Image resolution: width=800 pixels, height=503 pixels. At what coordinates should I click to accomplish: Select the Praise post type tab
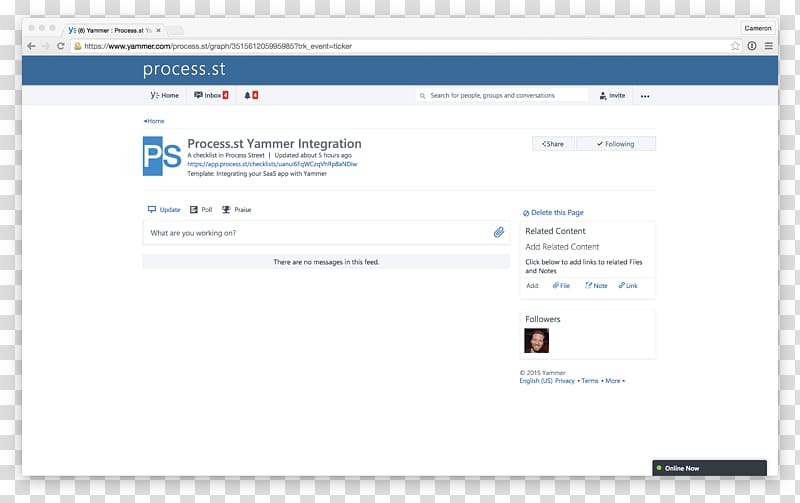[236, 210]
